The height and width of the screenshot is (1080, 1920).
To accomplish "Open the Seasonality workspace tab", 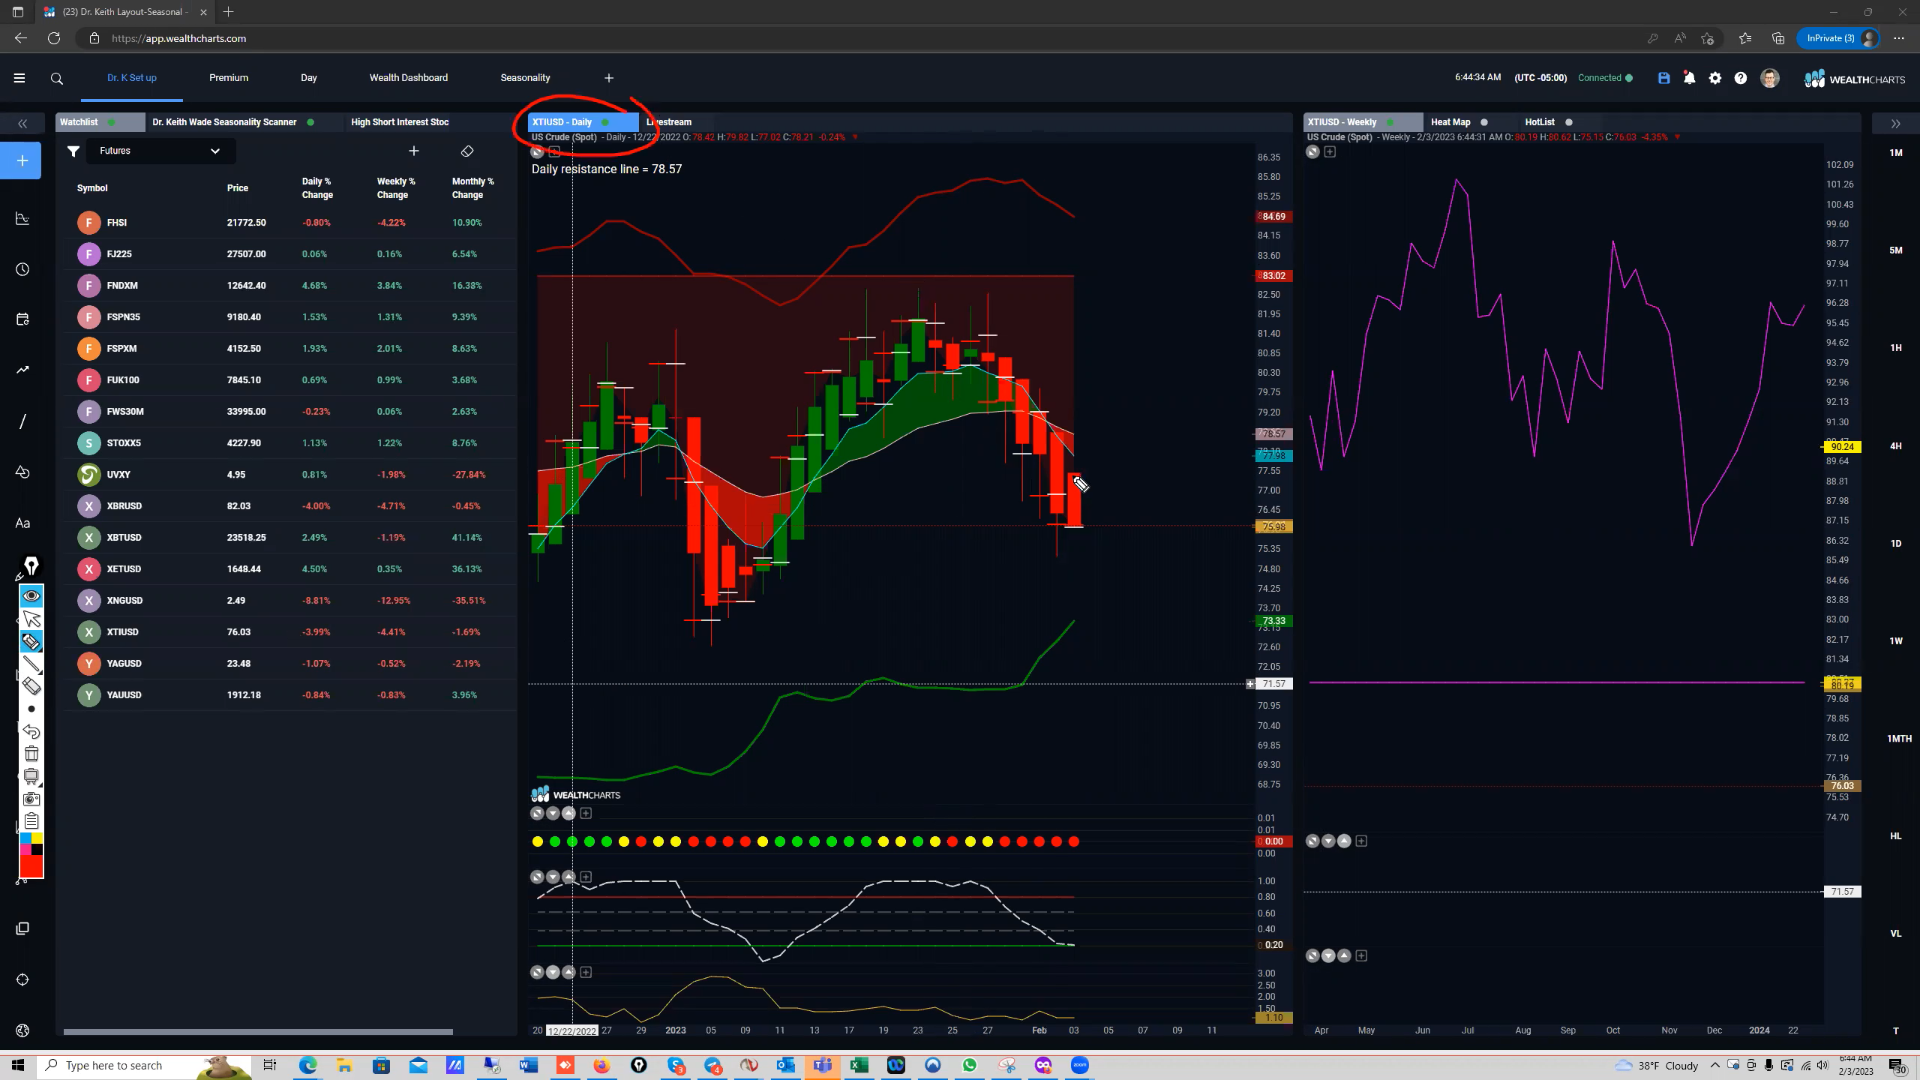I will click(x=525, y=78).
